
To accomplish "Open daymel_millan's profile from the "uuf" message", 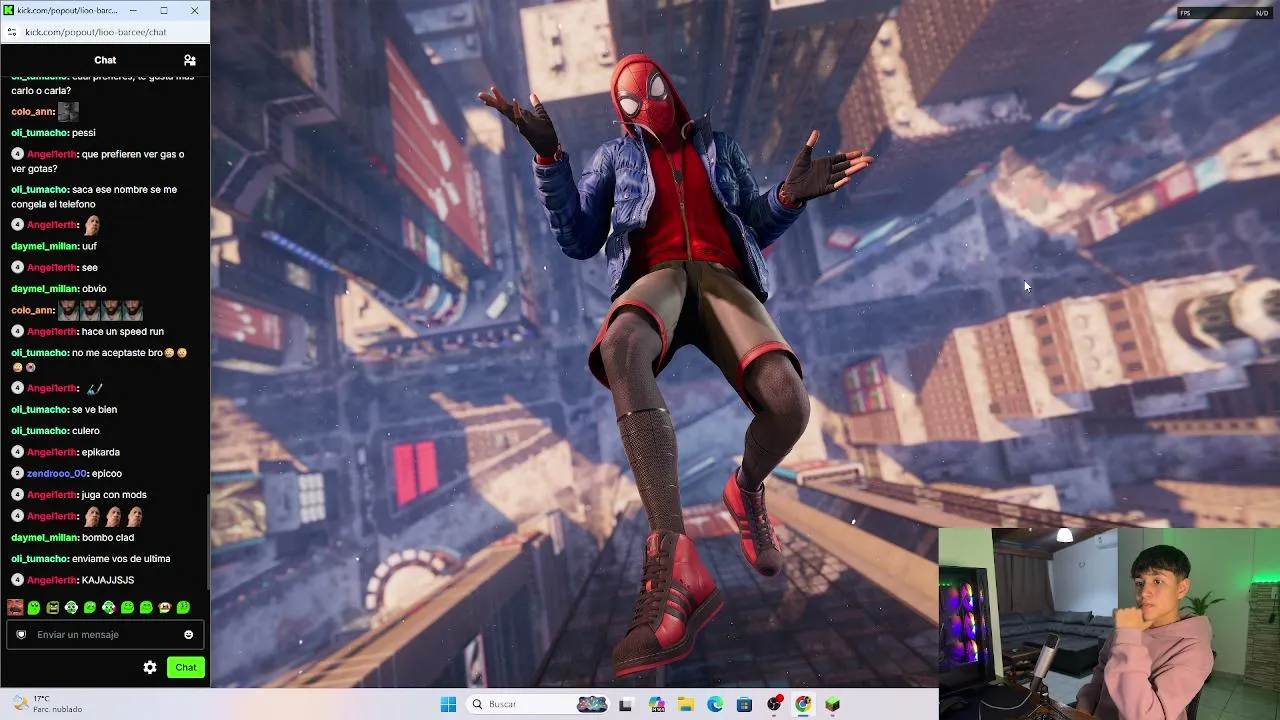I will (45, 246).
